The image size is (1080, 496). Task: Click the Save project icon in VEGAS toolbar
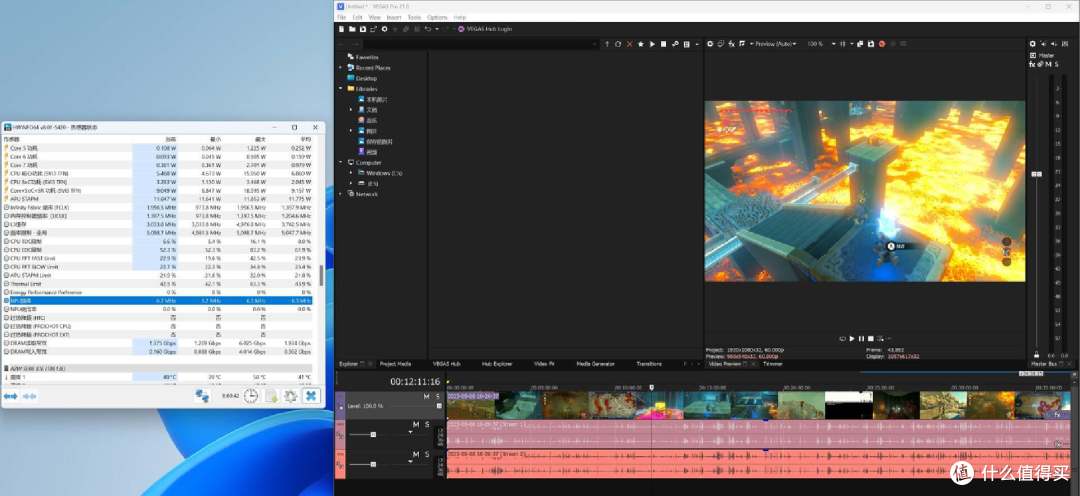click(363, 29)
